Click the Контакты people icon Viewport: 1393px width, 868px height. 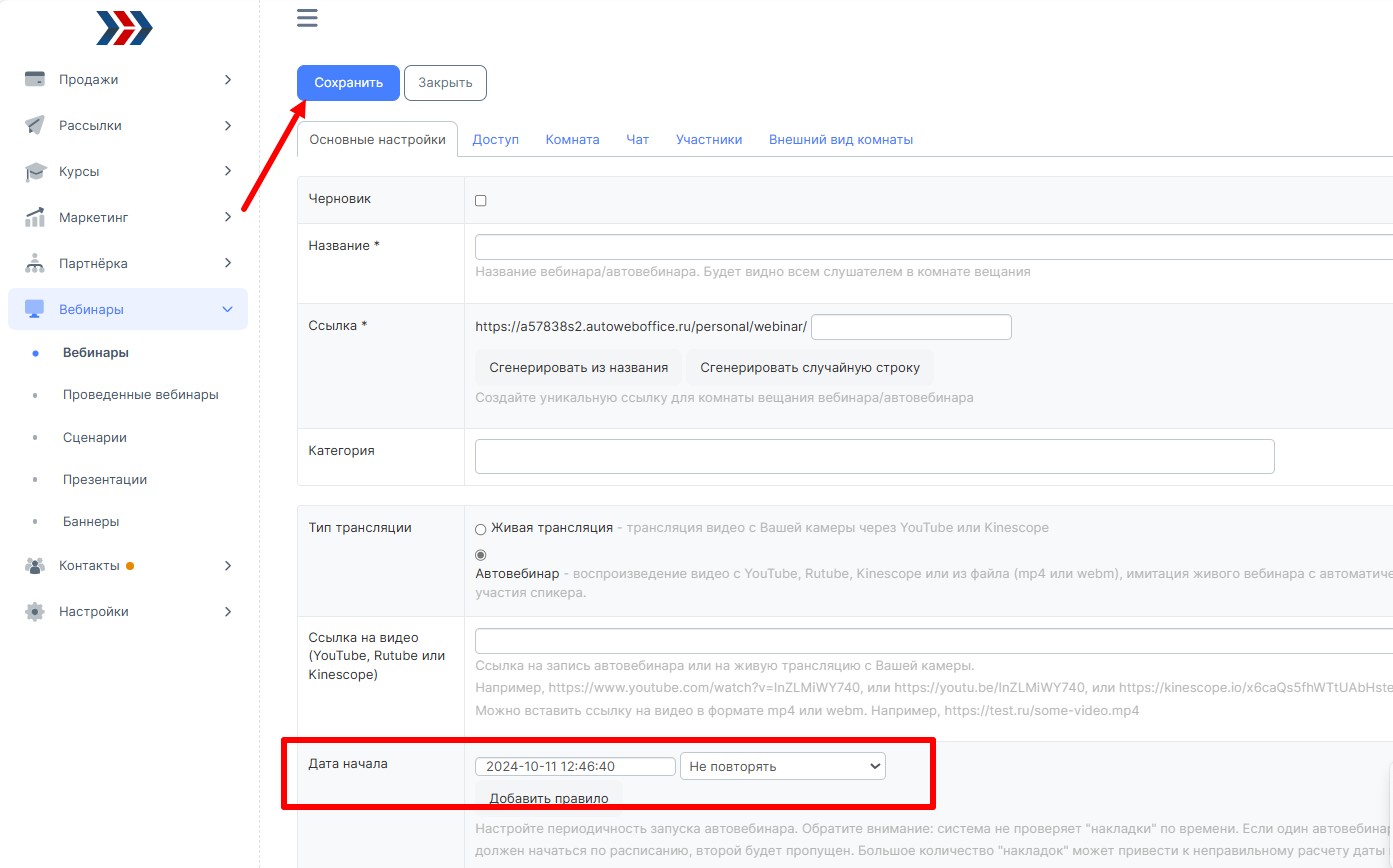35,565
